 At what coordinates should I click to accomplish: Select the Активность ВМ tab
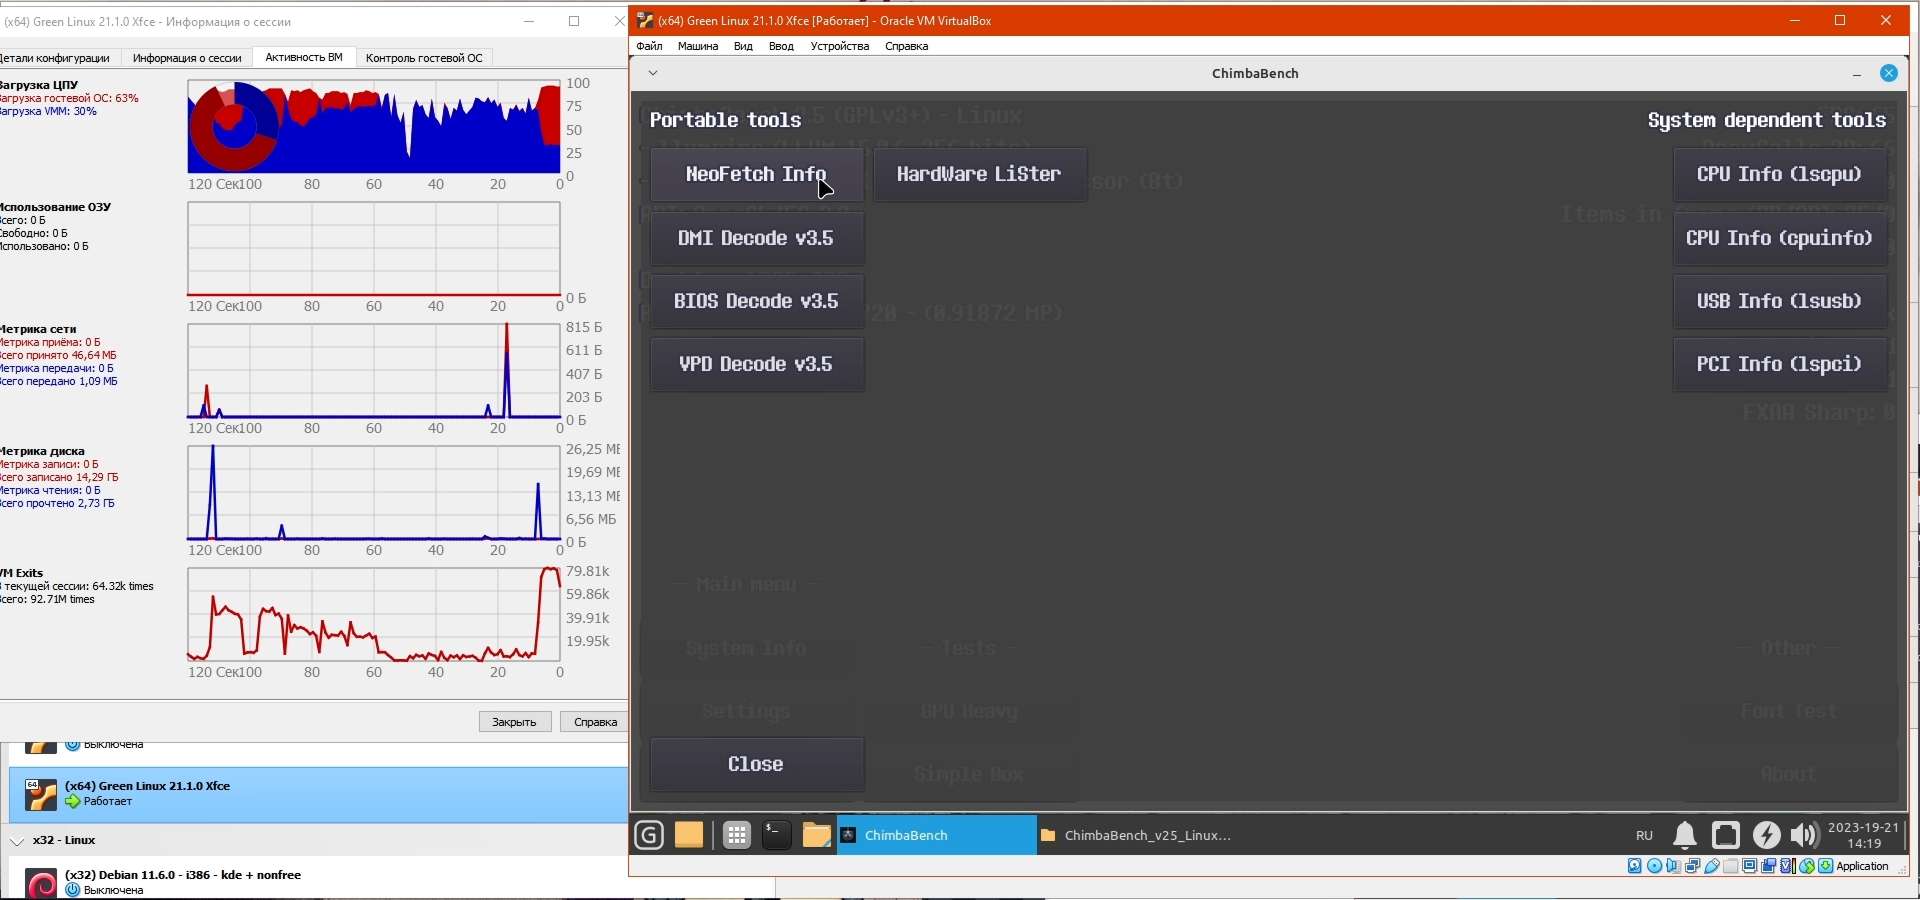tap(304, 57)
